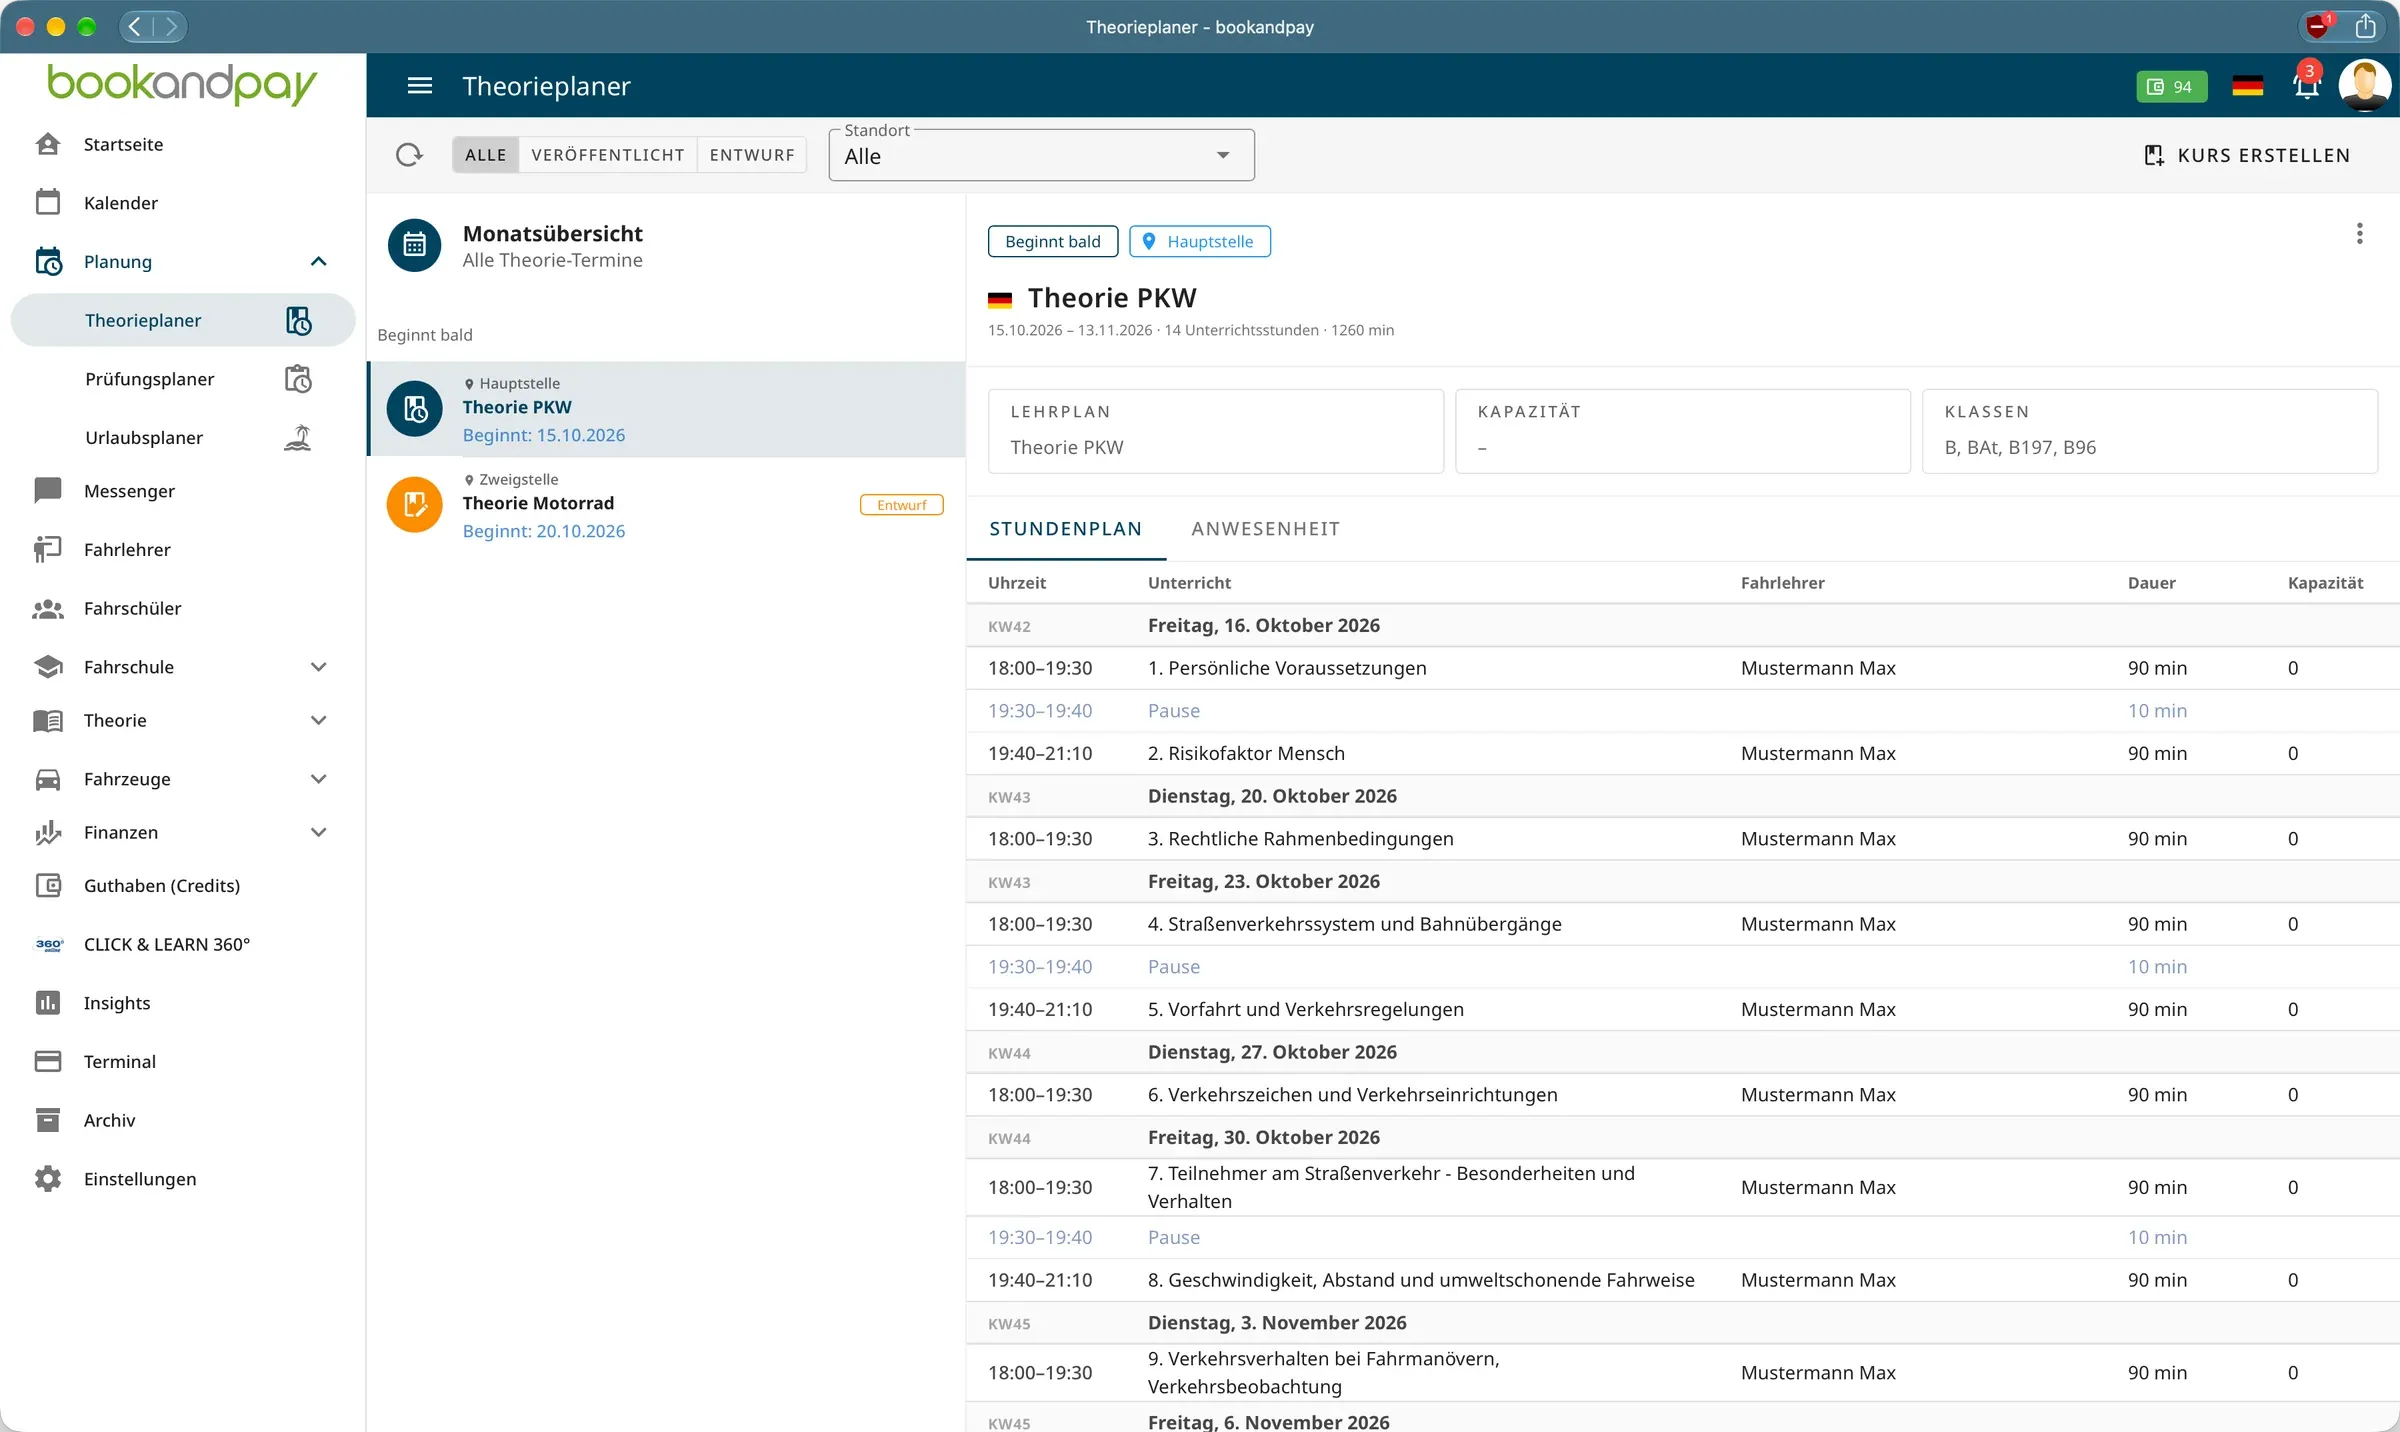
Task: Switch to the STUNDENPLAN tab
Action: click(x=1066, y=529)
